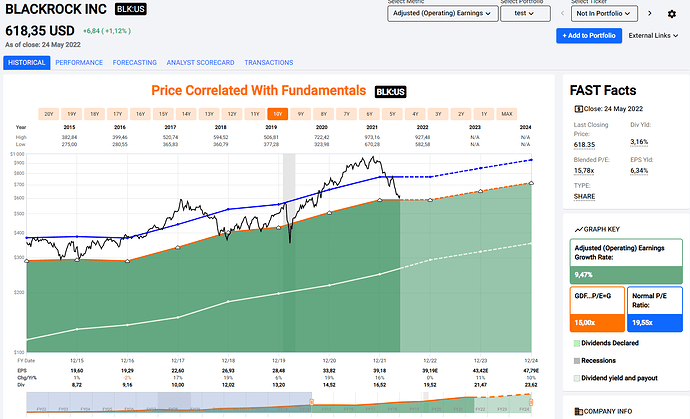690x419 pixels.
Task: Click the BLK:US badge in the chart title
Action: (390, 92)
